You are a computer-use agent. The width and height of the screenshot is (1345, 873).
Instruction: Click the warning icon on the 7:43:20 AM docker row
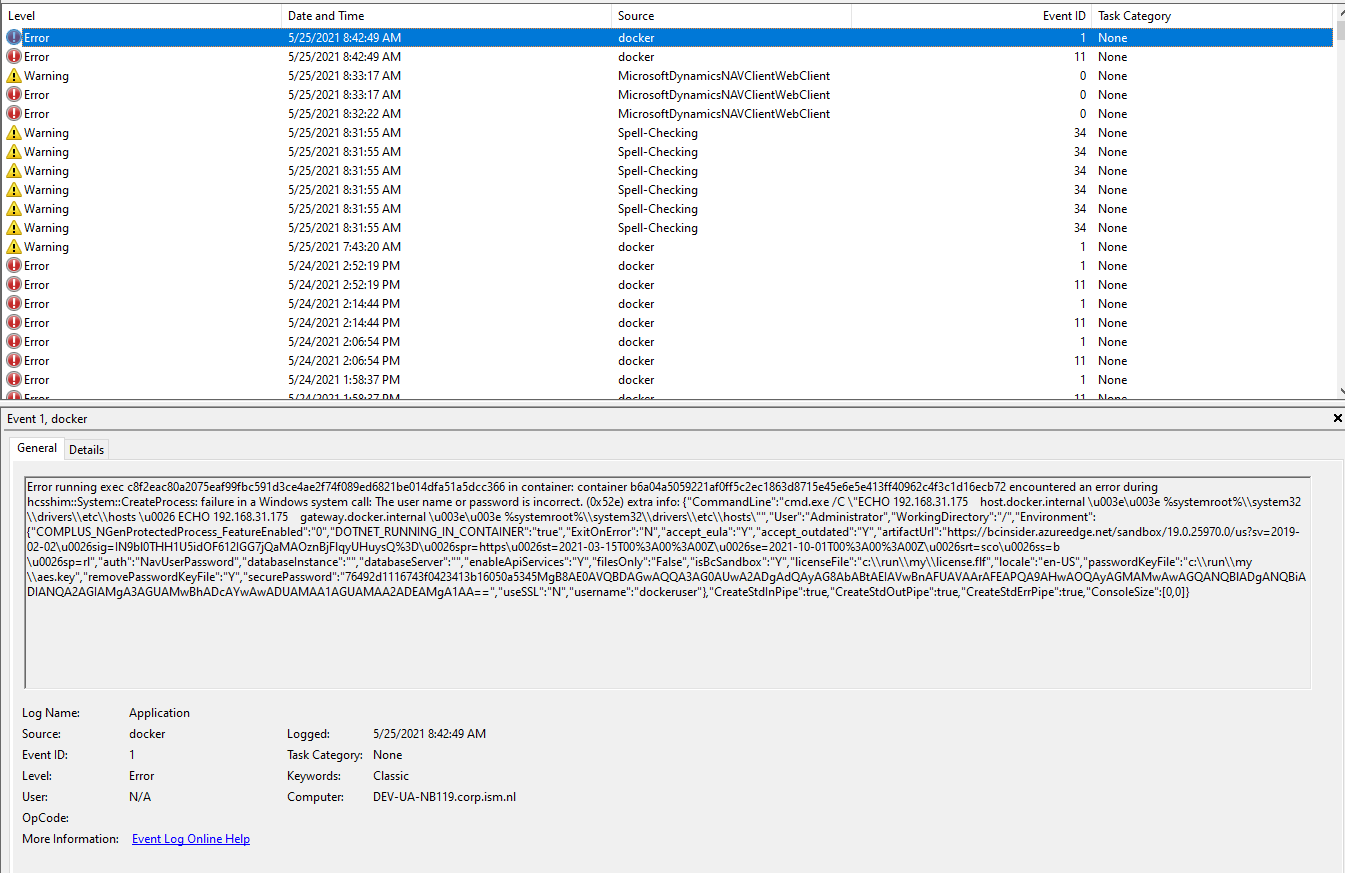coord(13,246)
